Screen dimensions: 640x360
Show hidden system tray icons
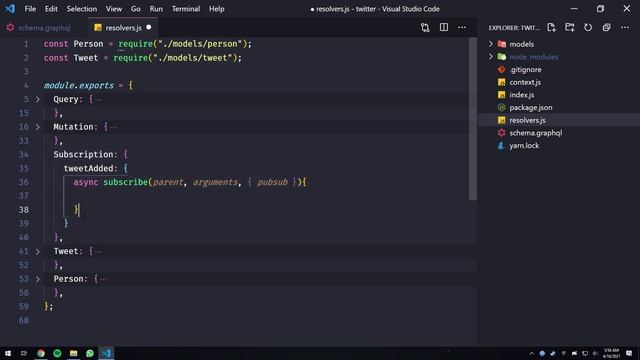click(531, 353)
